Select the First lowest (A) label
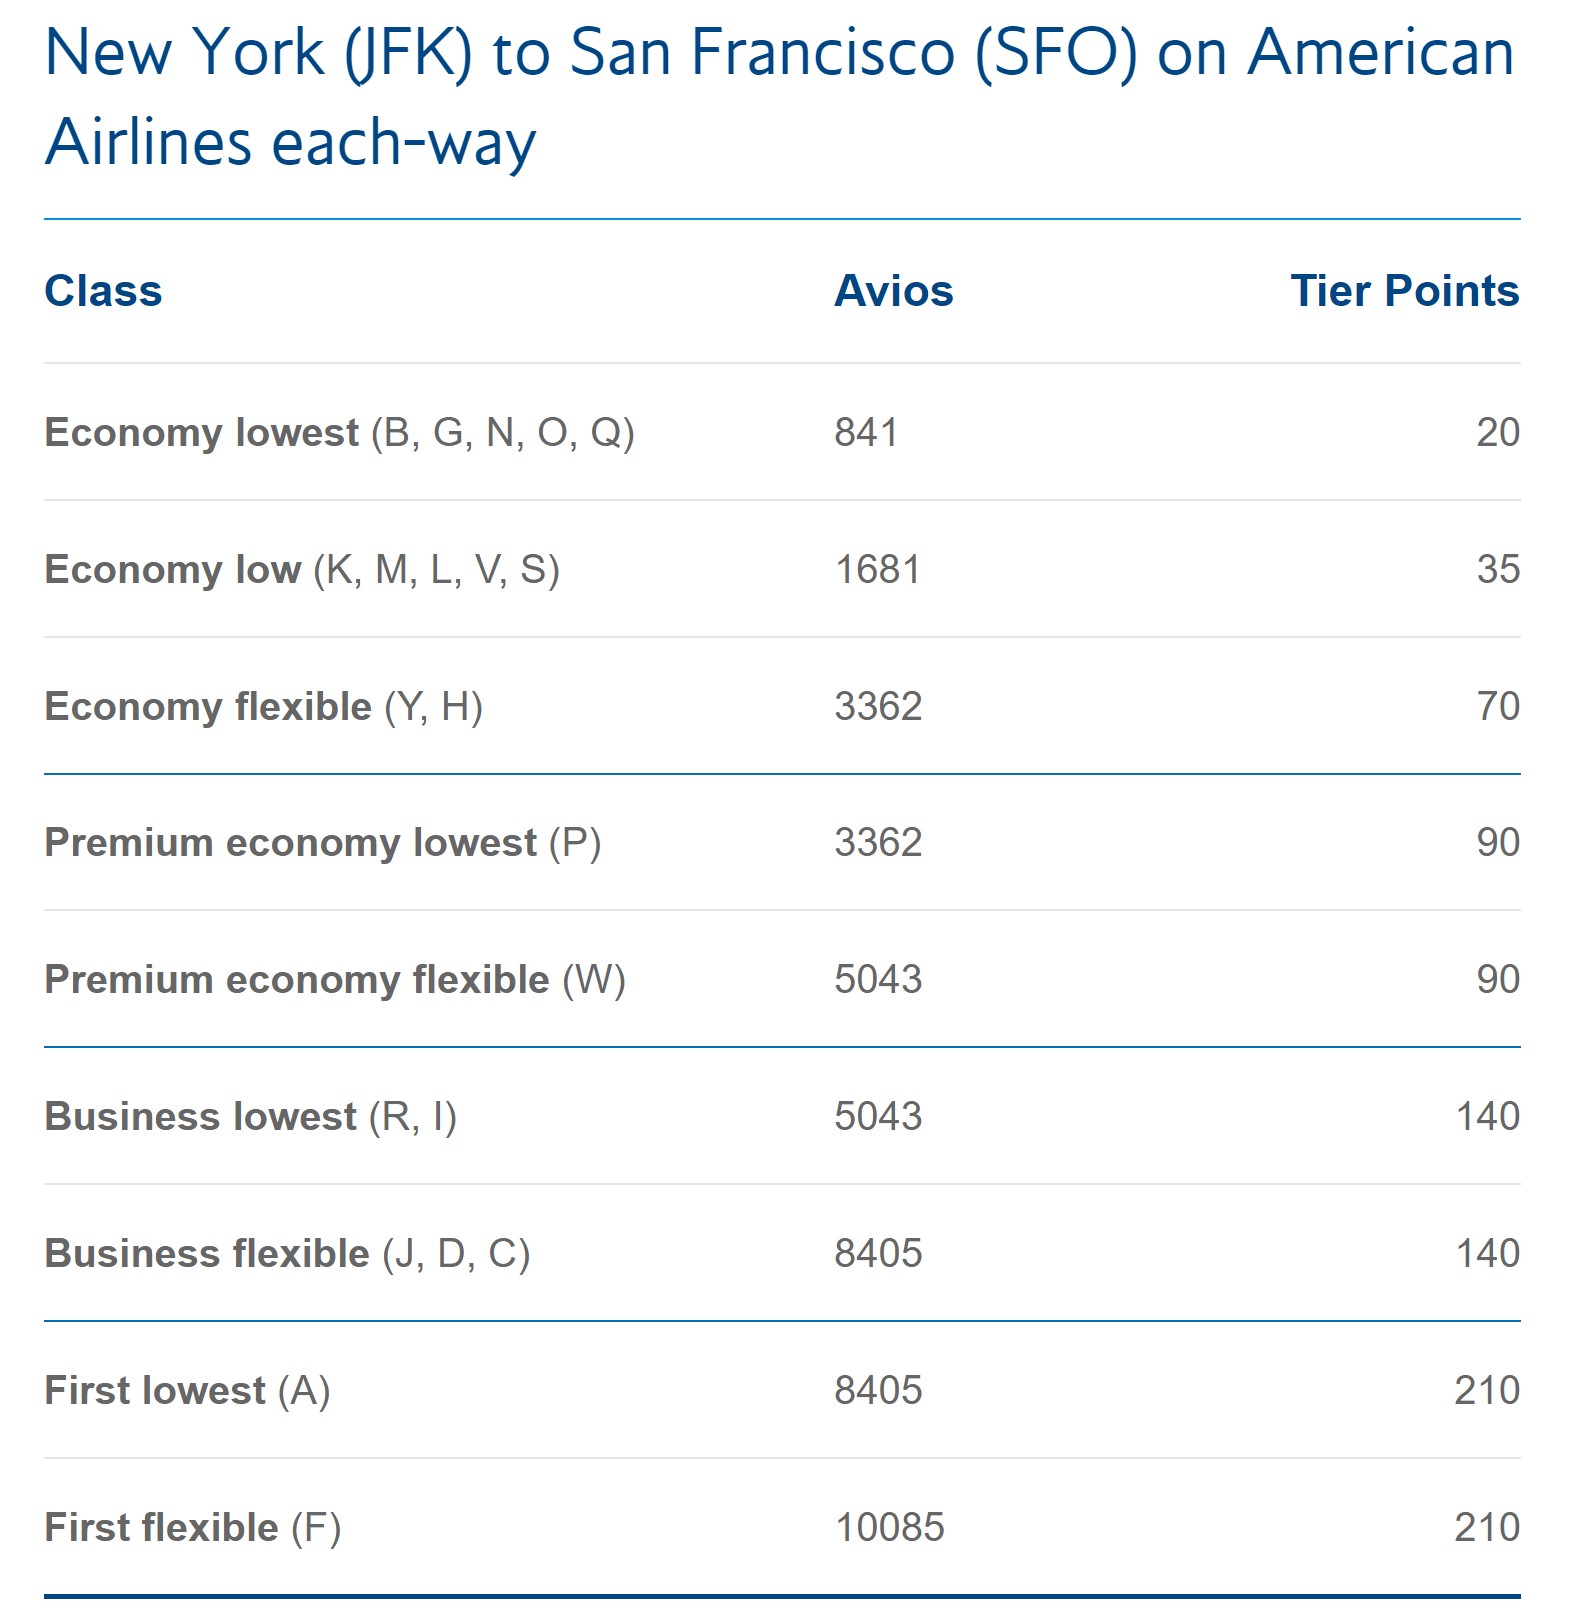 point(188,1391)
